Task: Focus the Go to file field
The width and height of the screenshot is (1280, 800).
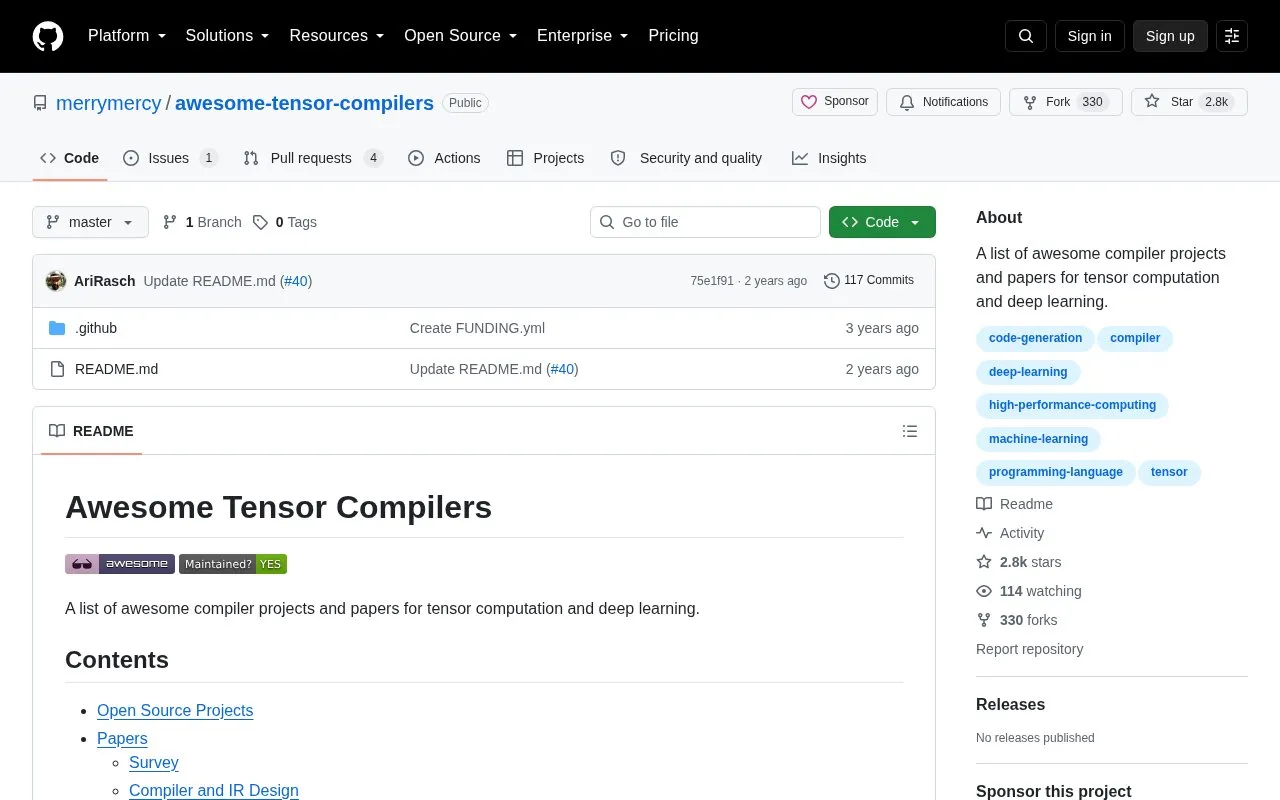Action: (705, 222)
